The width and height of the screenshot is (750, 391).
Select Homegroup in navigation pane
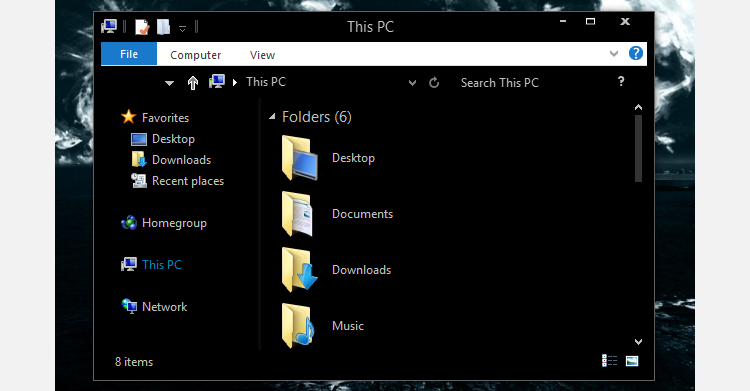point(174,223)
